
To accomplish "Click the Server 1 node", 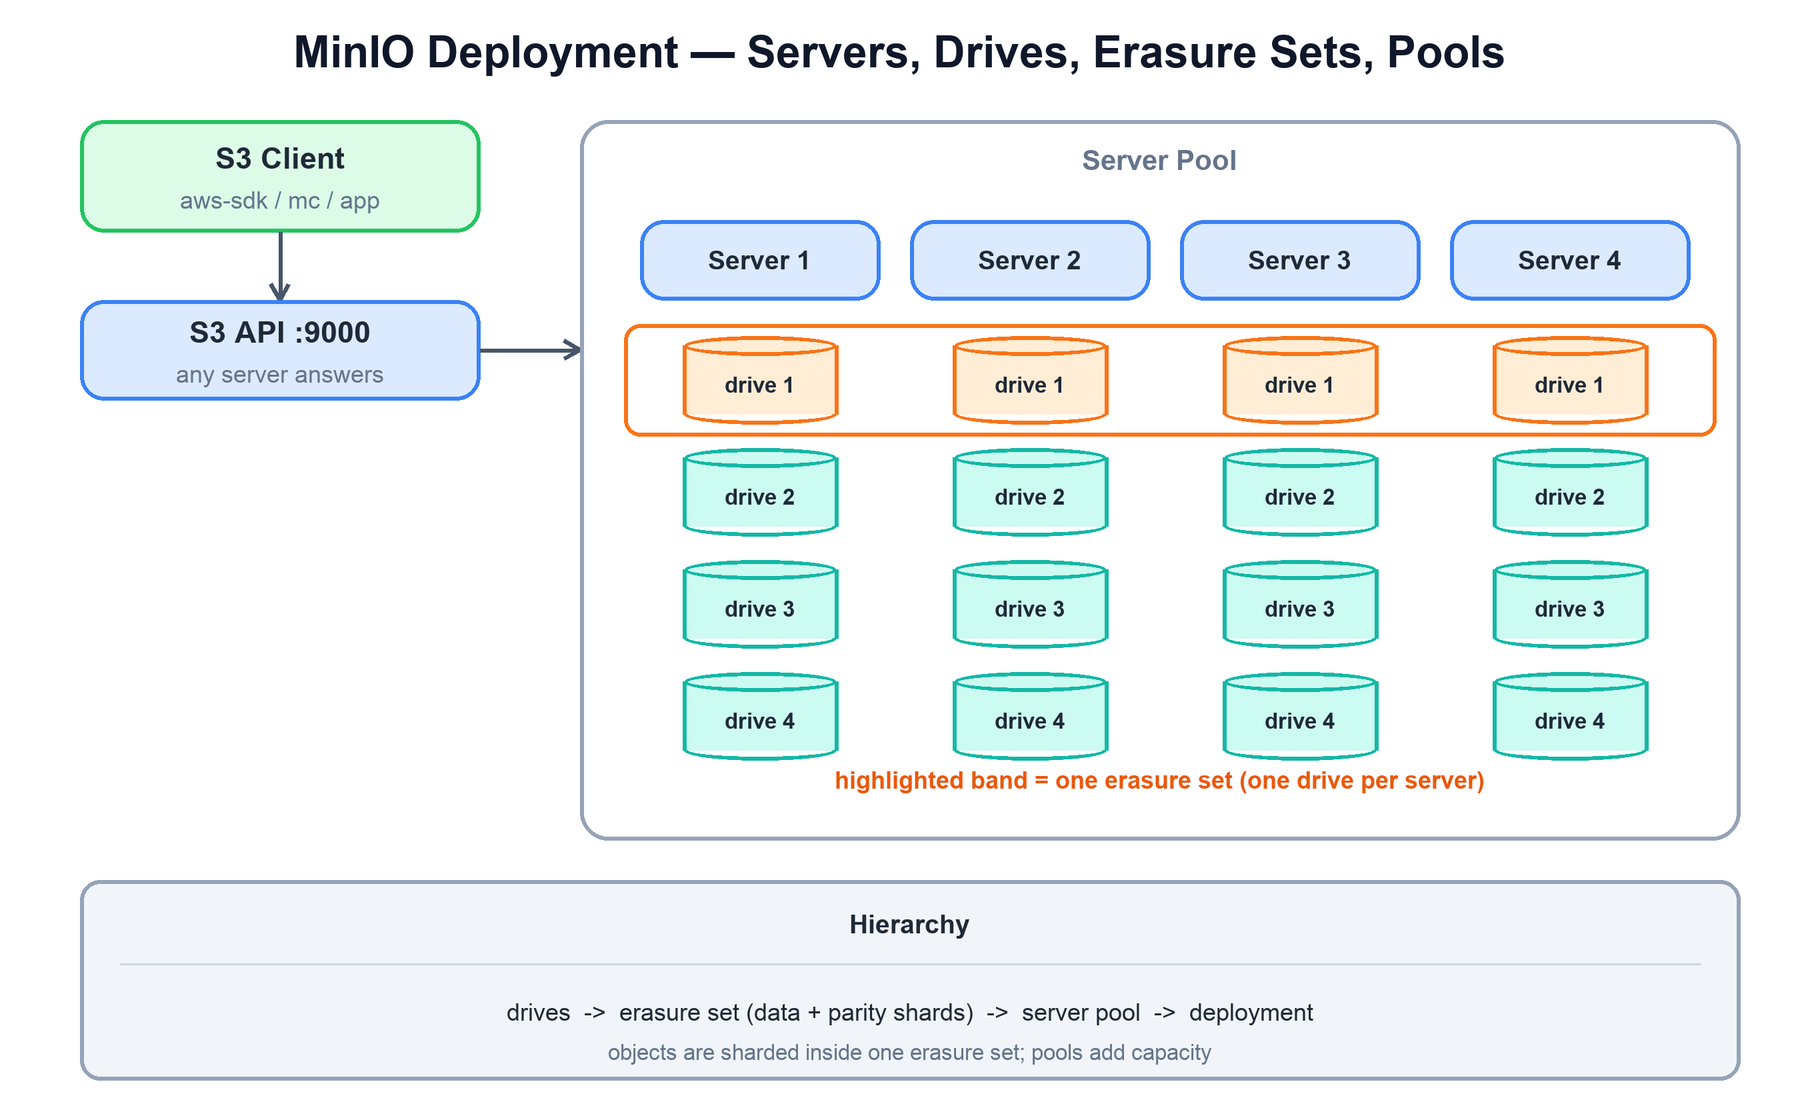I will [x=760, y=261].
